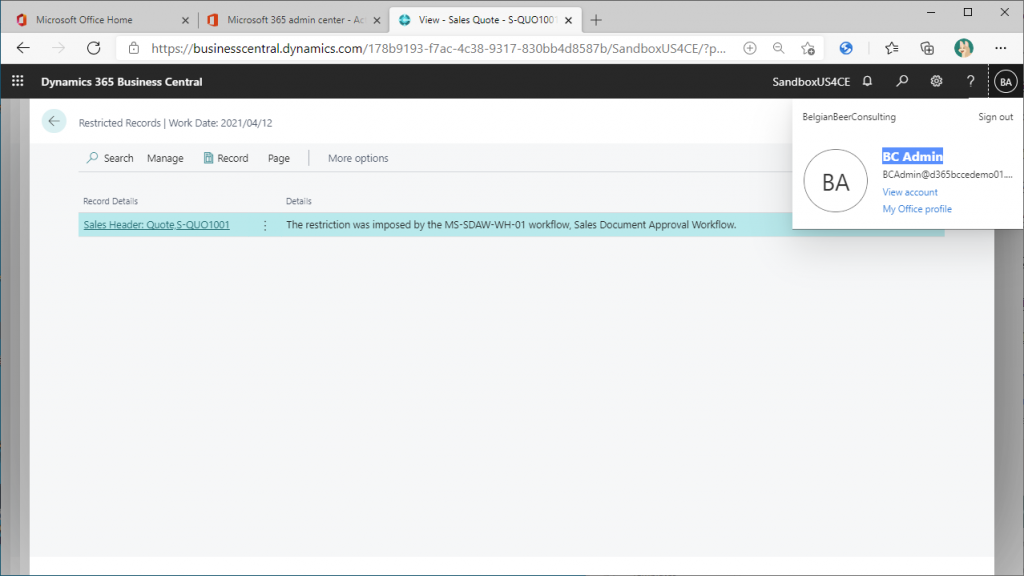Open the app launcher waffle menu
This screenshot has width=1024, height=576.
pos(18,81)
